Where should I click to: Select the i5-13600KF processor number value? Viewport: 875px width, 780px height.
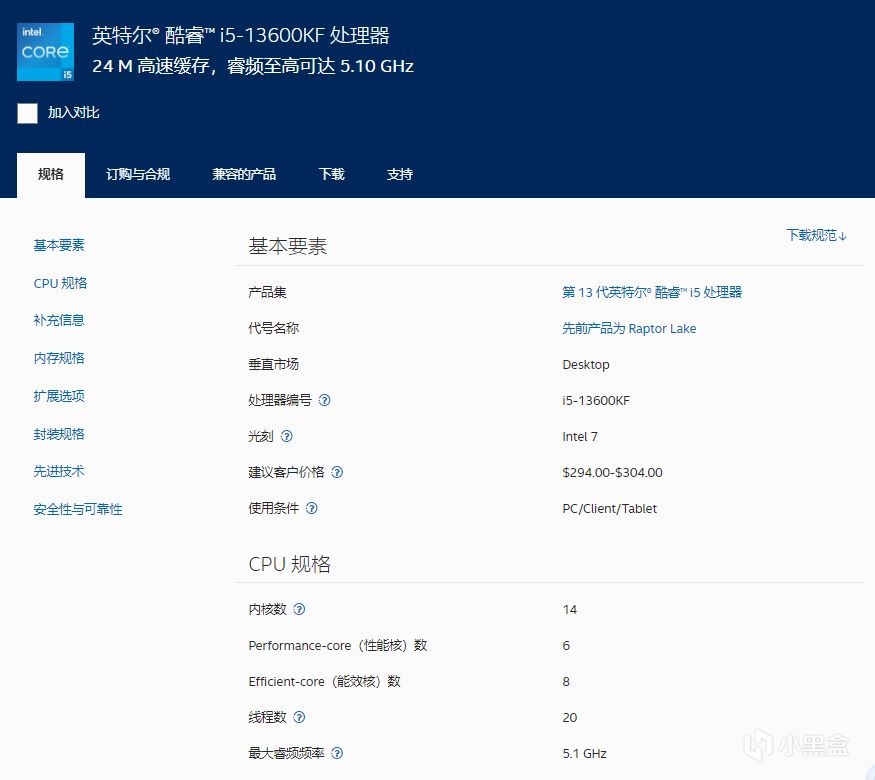[596, 401]
